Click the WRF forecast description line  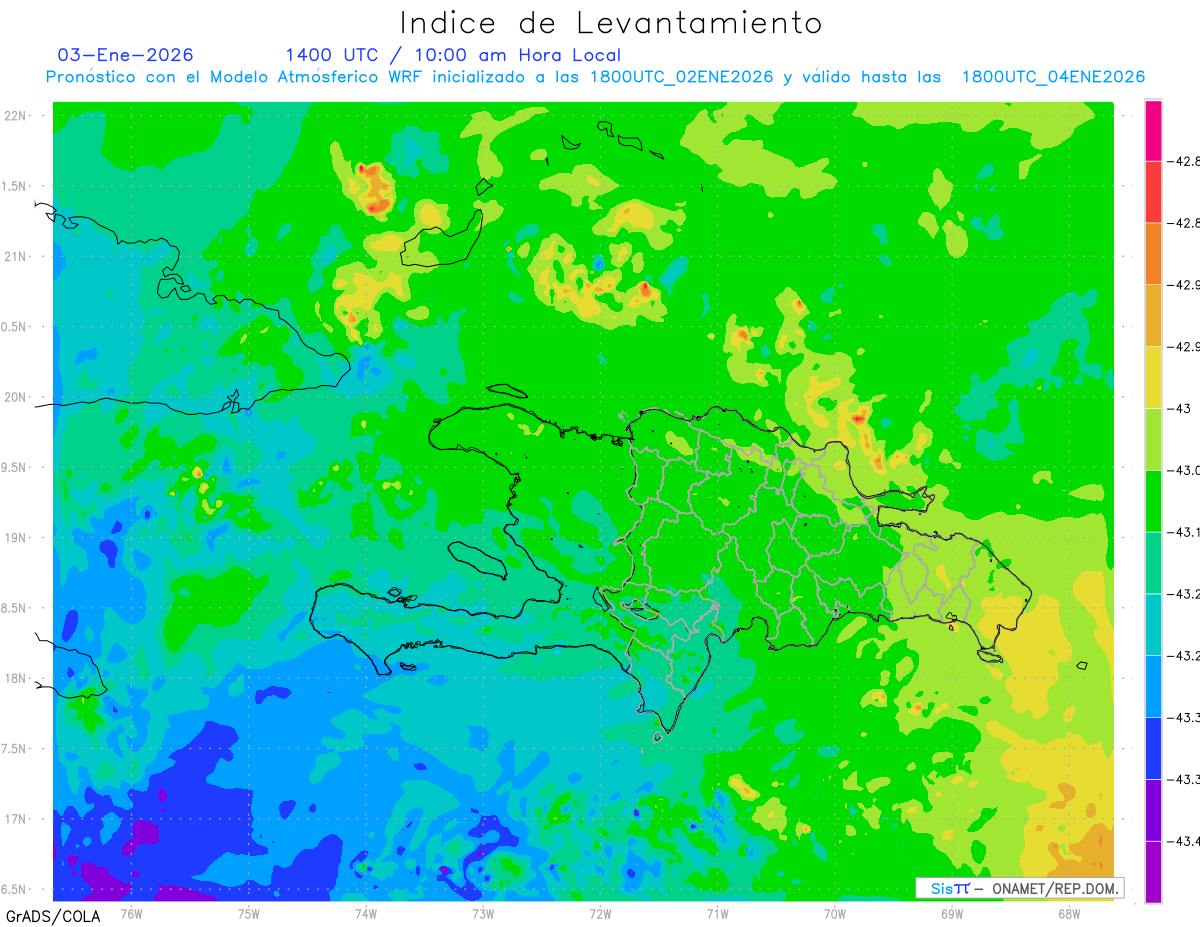(595, 77)
